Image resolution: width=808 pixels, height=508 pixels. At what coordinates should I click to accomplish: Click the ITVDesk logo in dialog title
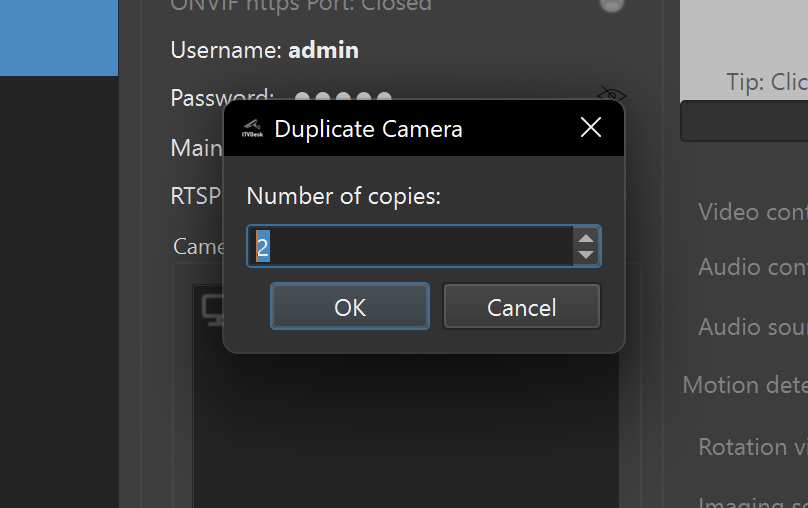pos(253,128)
